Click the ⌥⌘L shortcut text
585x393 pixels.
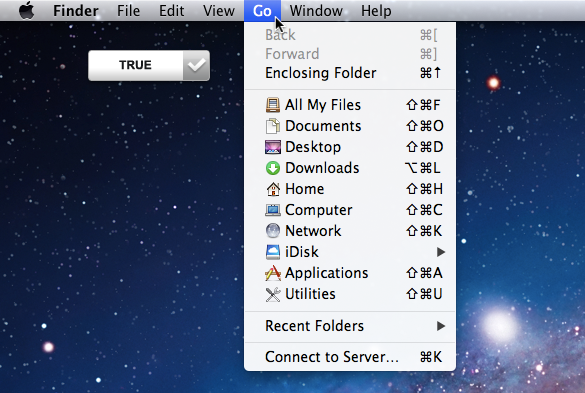point(423,168)
